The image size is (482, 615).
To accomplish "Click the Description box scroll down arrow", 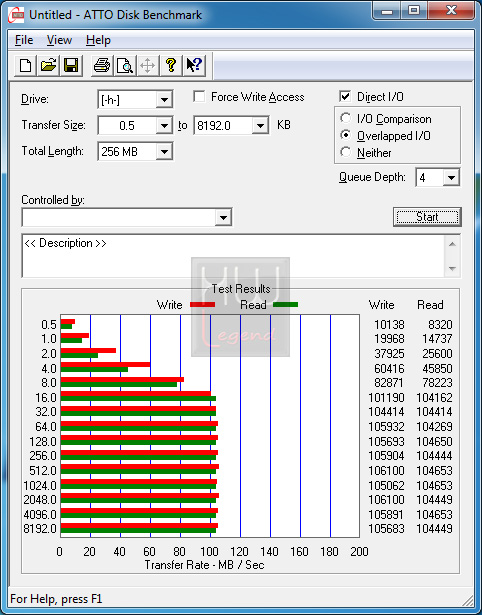I will pos(452,269).
